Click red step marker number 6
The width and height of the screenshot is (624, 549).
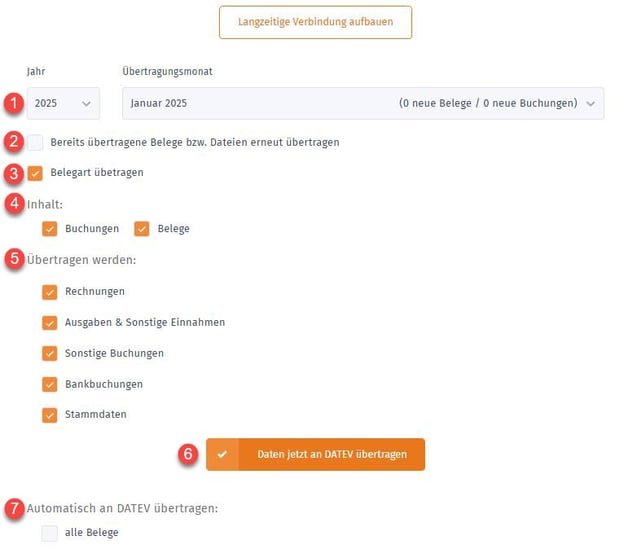pos(188,454)
